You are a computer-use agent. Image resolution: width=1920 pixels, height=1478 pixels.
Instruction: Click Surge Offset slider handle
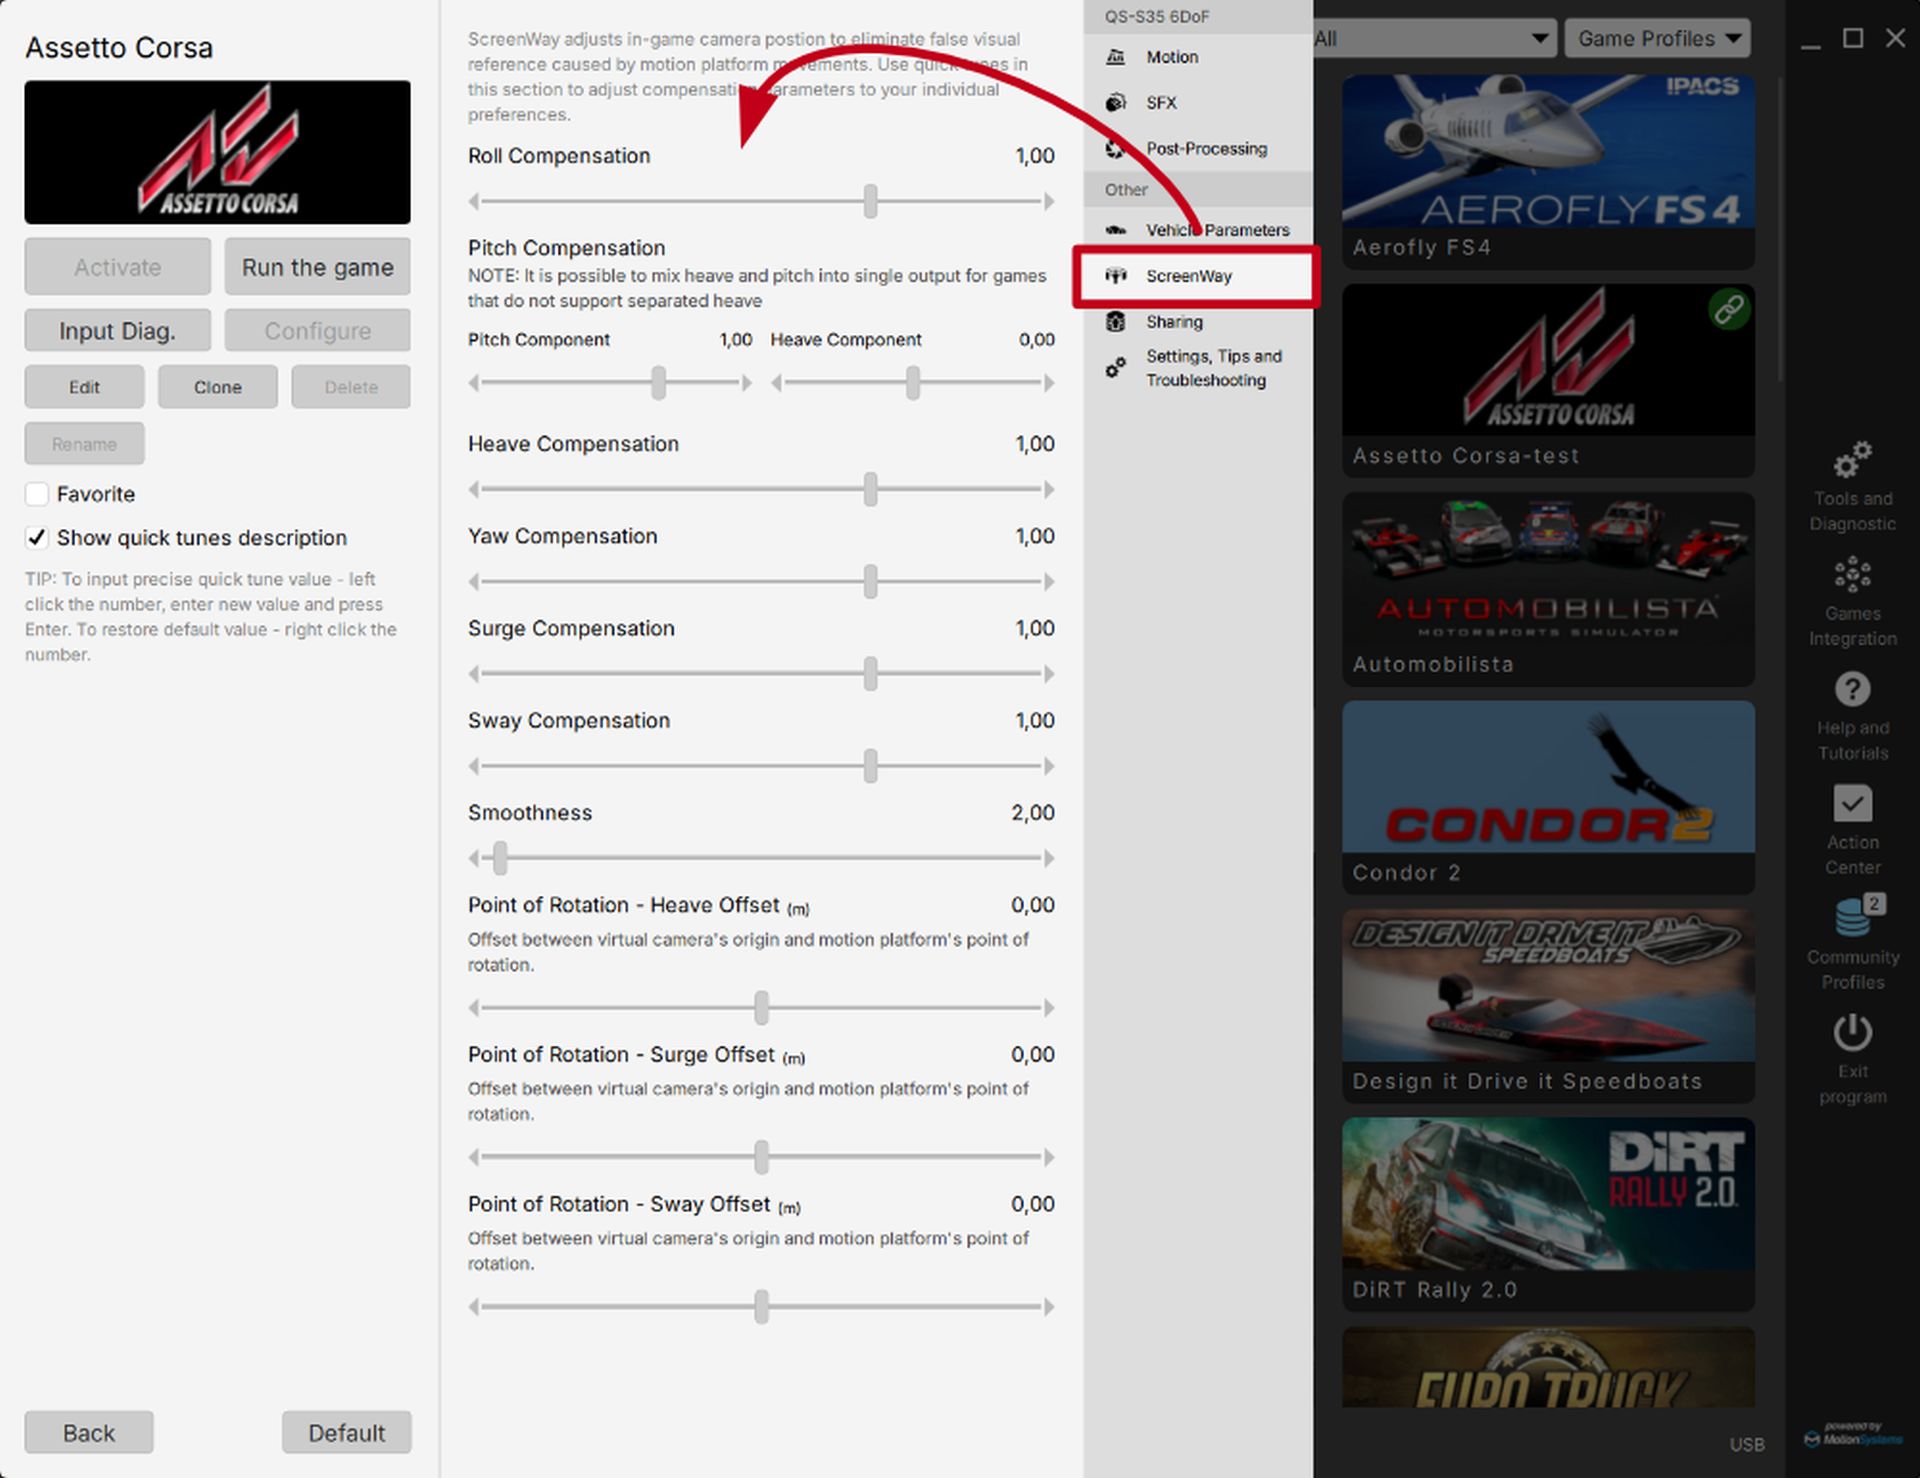[x=762, y=1157]
